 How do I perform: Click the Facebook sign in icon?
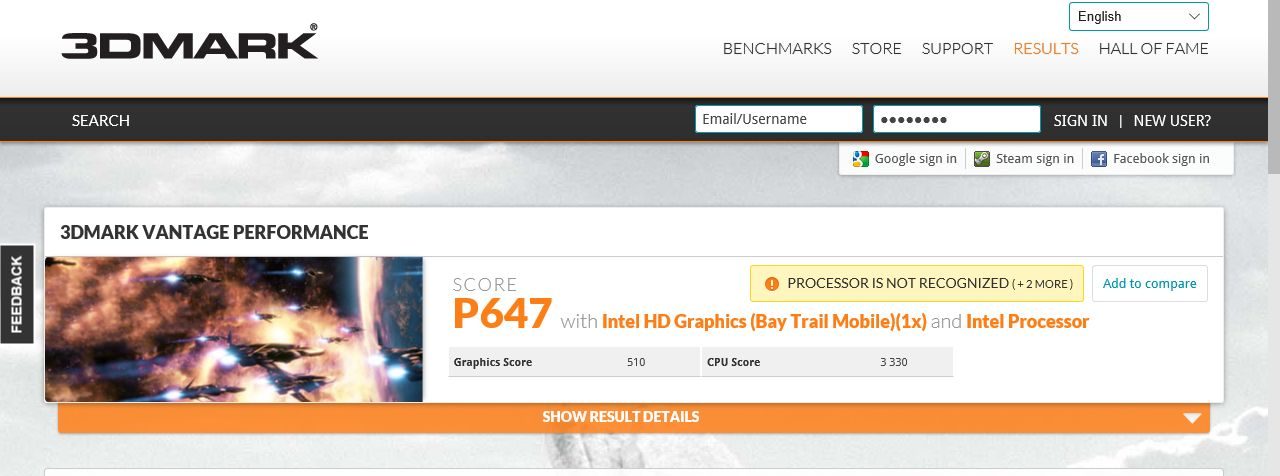1098,159
